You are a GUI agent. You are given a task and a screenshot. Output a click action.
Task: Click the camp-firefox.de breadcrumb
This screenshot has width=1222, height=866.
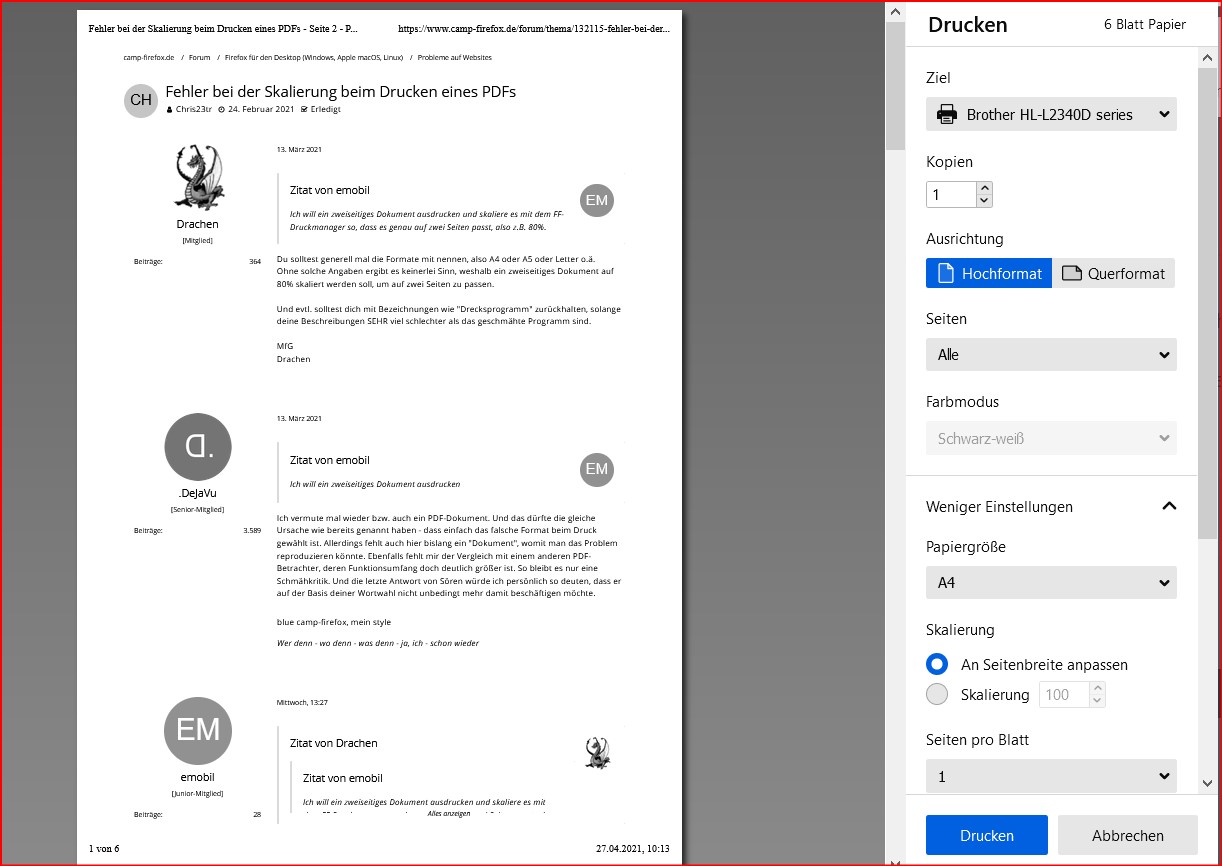pyautogui.click(x=149, y=58)
